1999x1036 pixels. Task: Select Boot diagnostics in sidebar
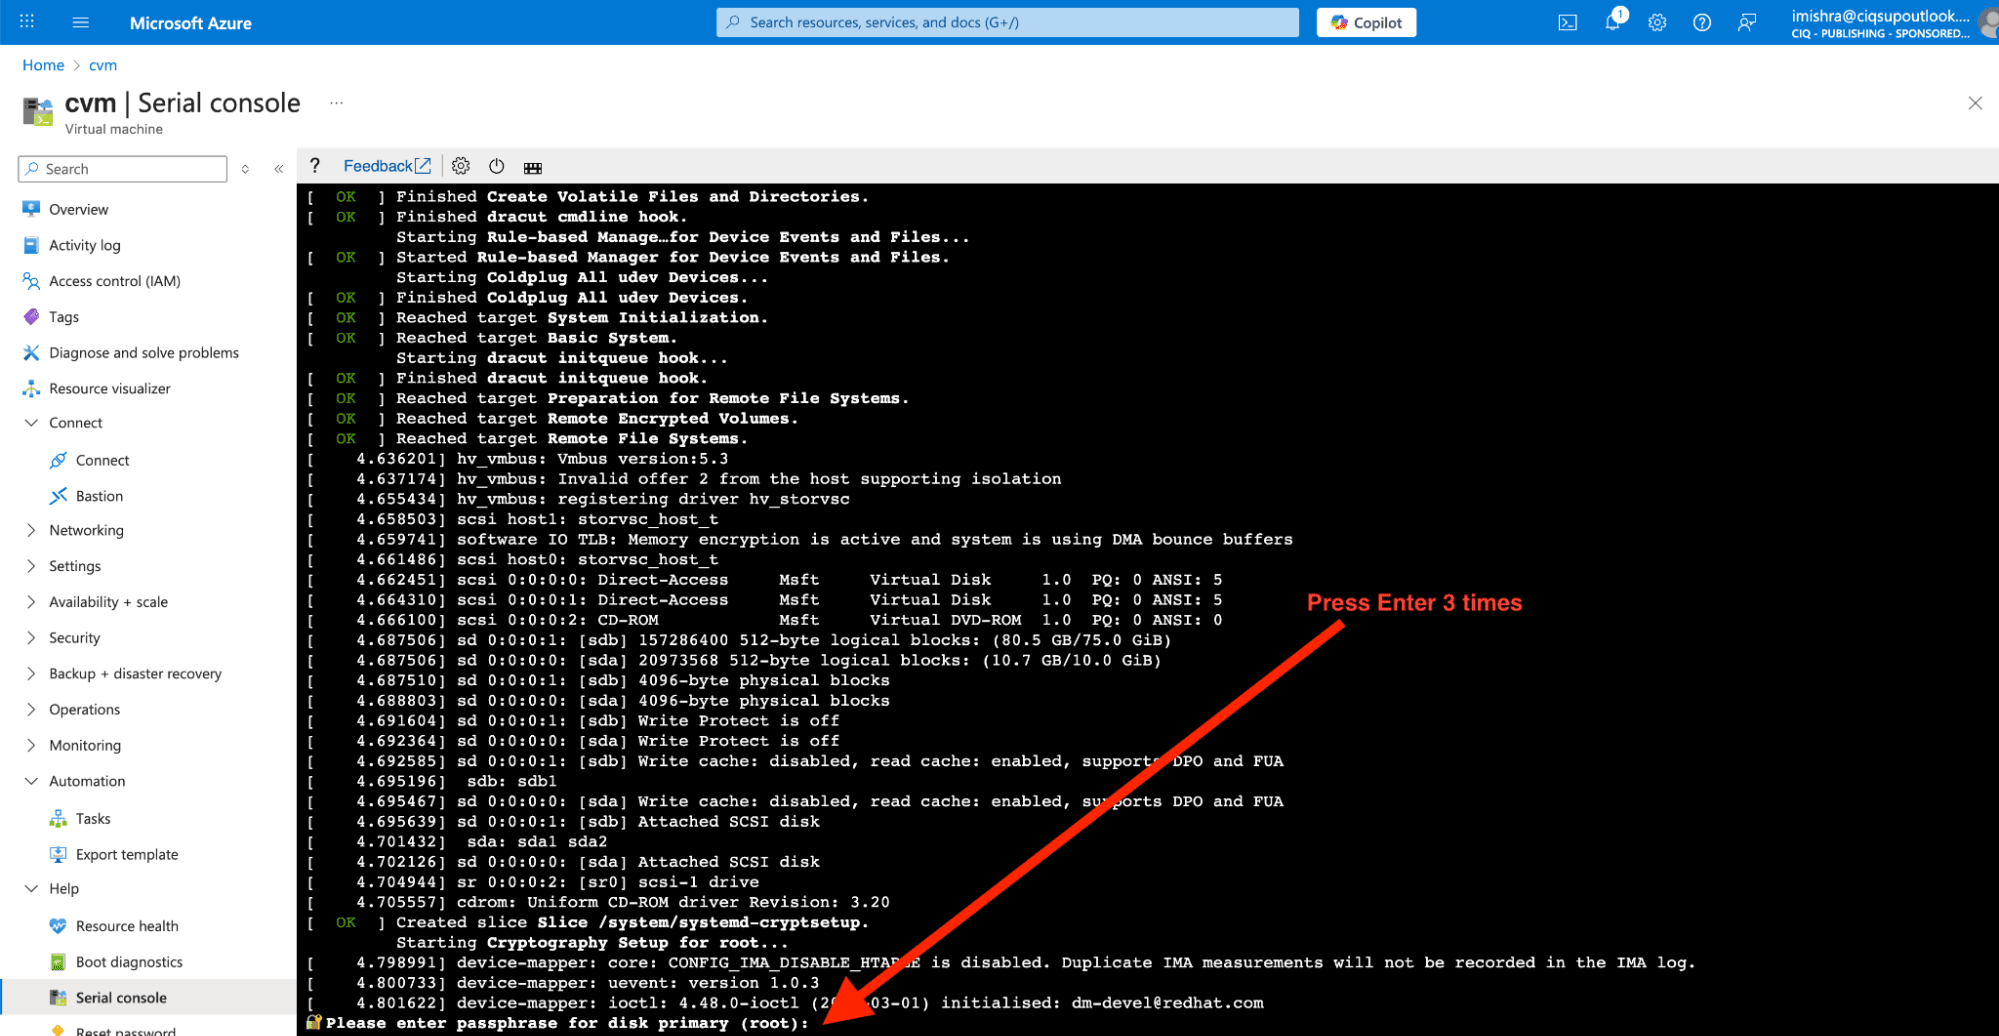(x=129, y=962)
